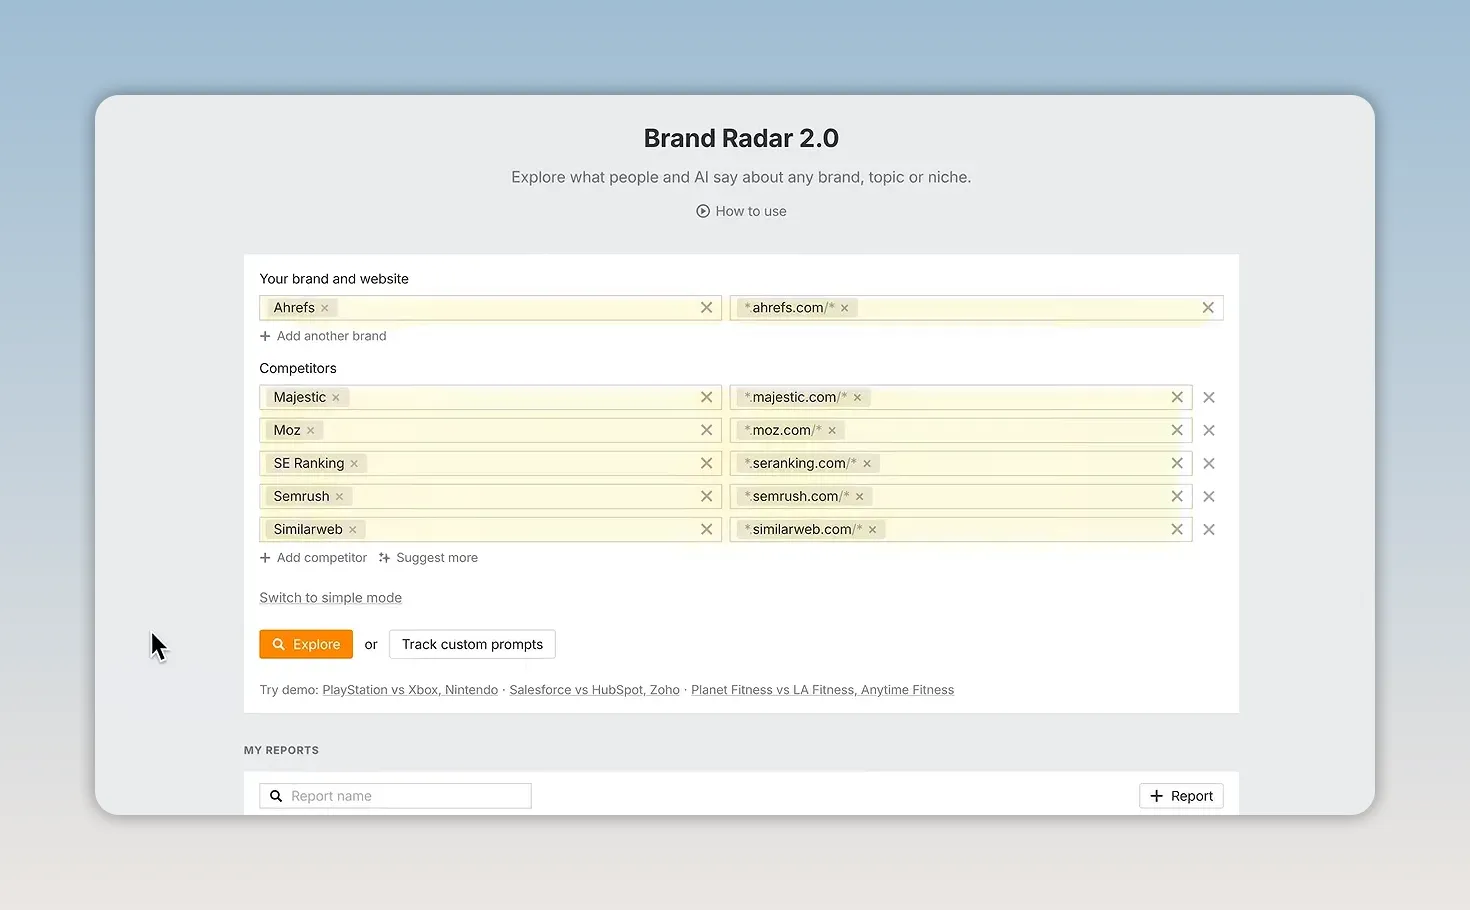
Task: Switch to simple mode
Action: point(331,598)
